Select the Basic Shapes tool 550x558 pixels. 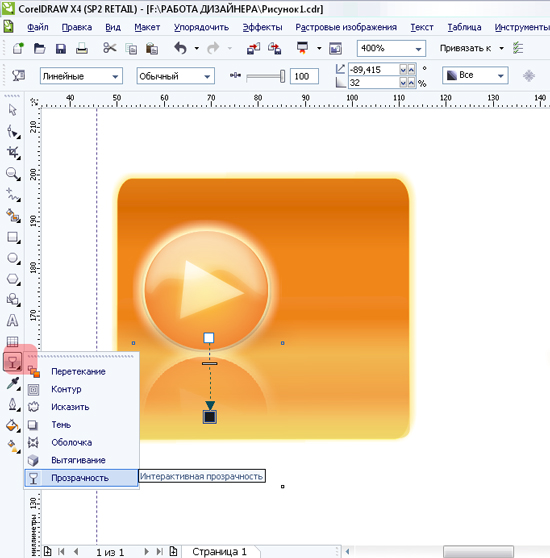tap(13, 300)
